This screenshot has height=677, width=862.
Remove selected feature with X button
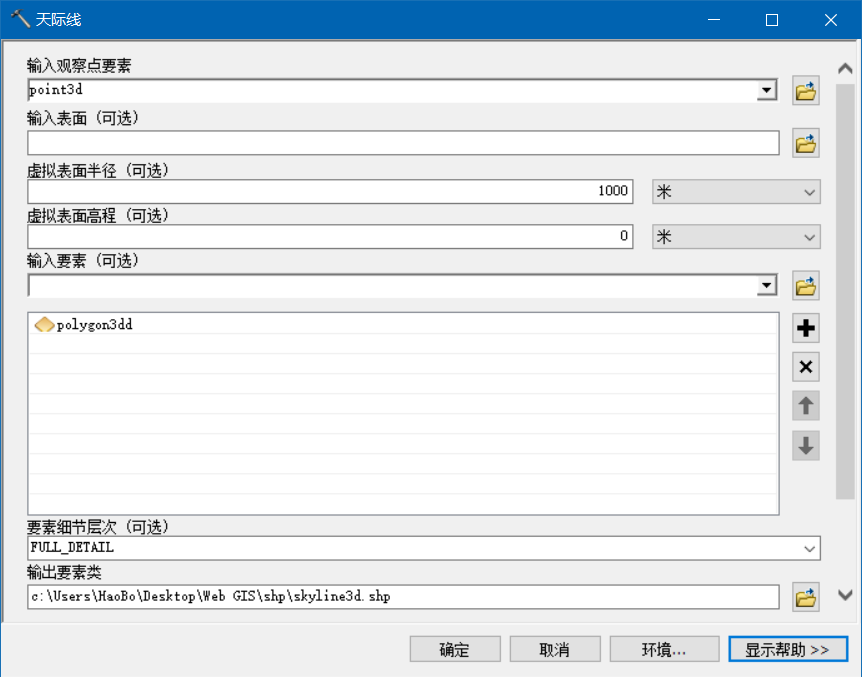[805, 367]
